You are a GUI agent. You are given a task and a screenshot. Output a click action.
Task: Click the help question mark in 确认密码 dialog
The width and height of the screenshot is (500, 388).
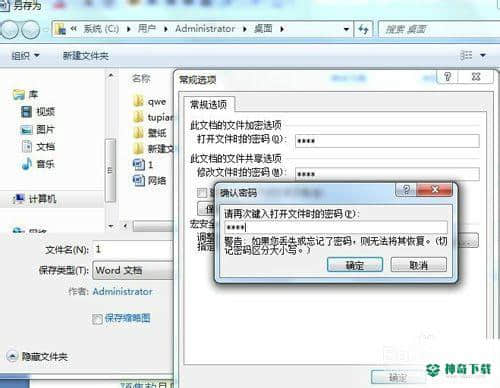pyautogui.click(x=406, y=190)
